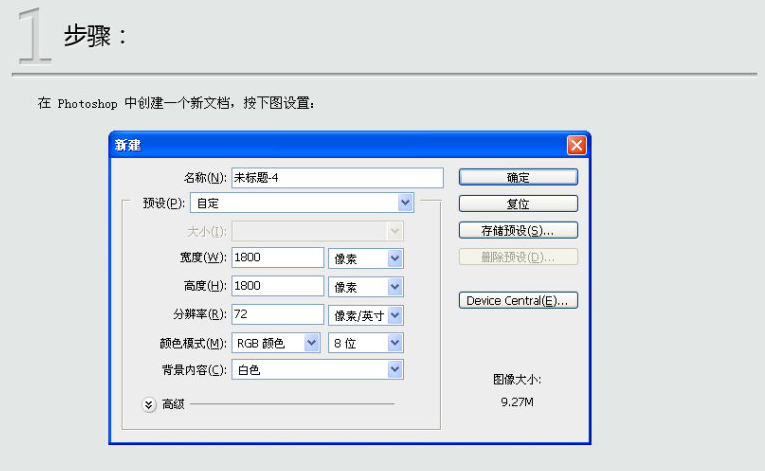Click the 分辨率 field showing 72
Image resolution: width=765 pixels, height=471 pixels.
pyautogui.click(x=277, y=314)
